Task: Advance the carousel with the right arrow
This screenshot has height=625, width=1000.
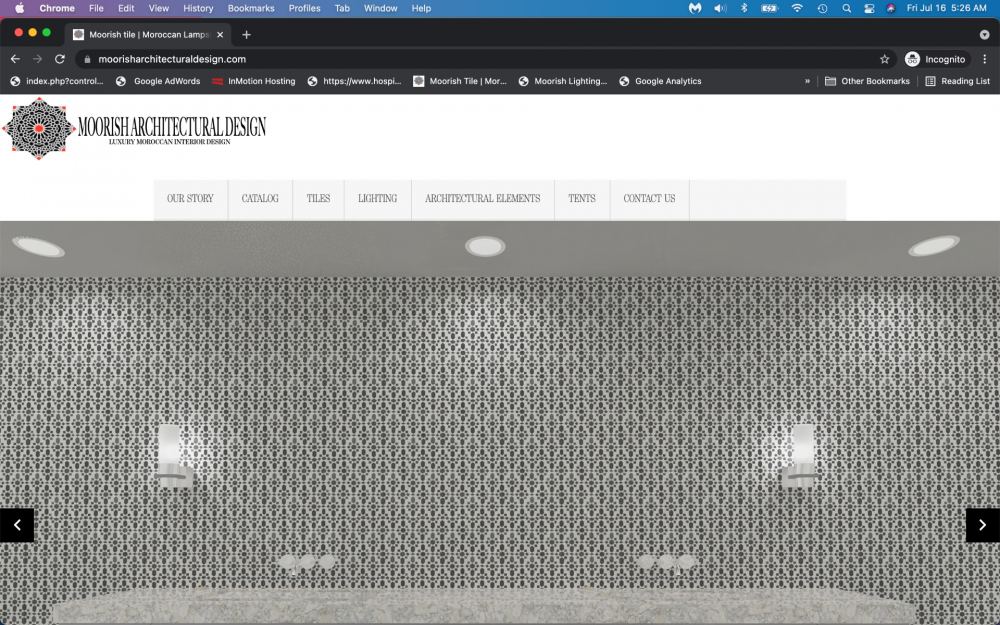Action: [x=982, y=524]
